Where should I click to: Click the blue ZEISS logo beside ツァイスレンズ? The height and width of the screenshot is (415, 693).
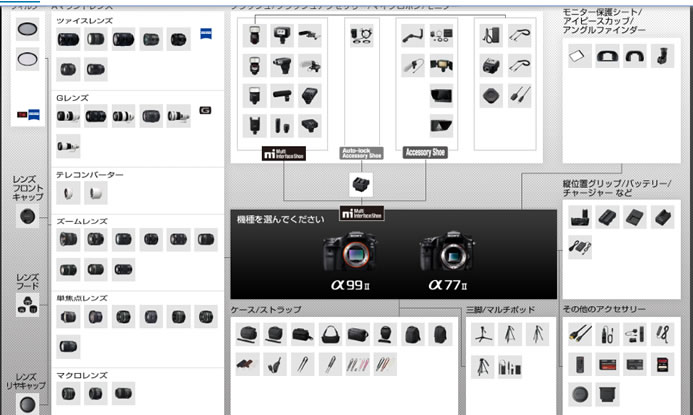(x=206, y=33)
